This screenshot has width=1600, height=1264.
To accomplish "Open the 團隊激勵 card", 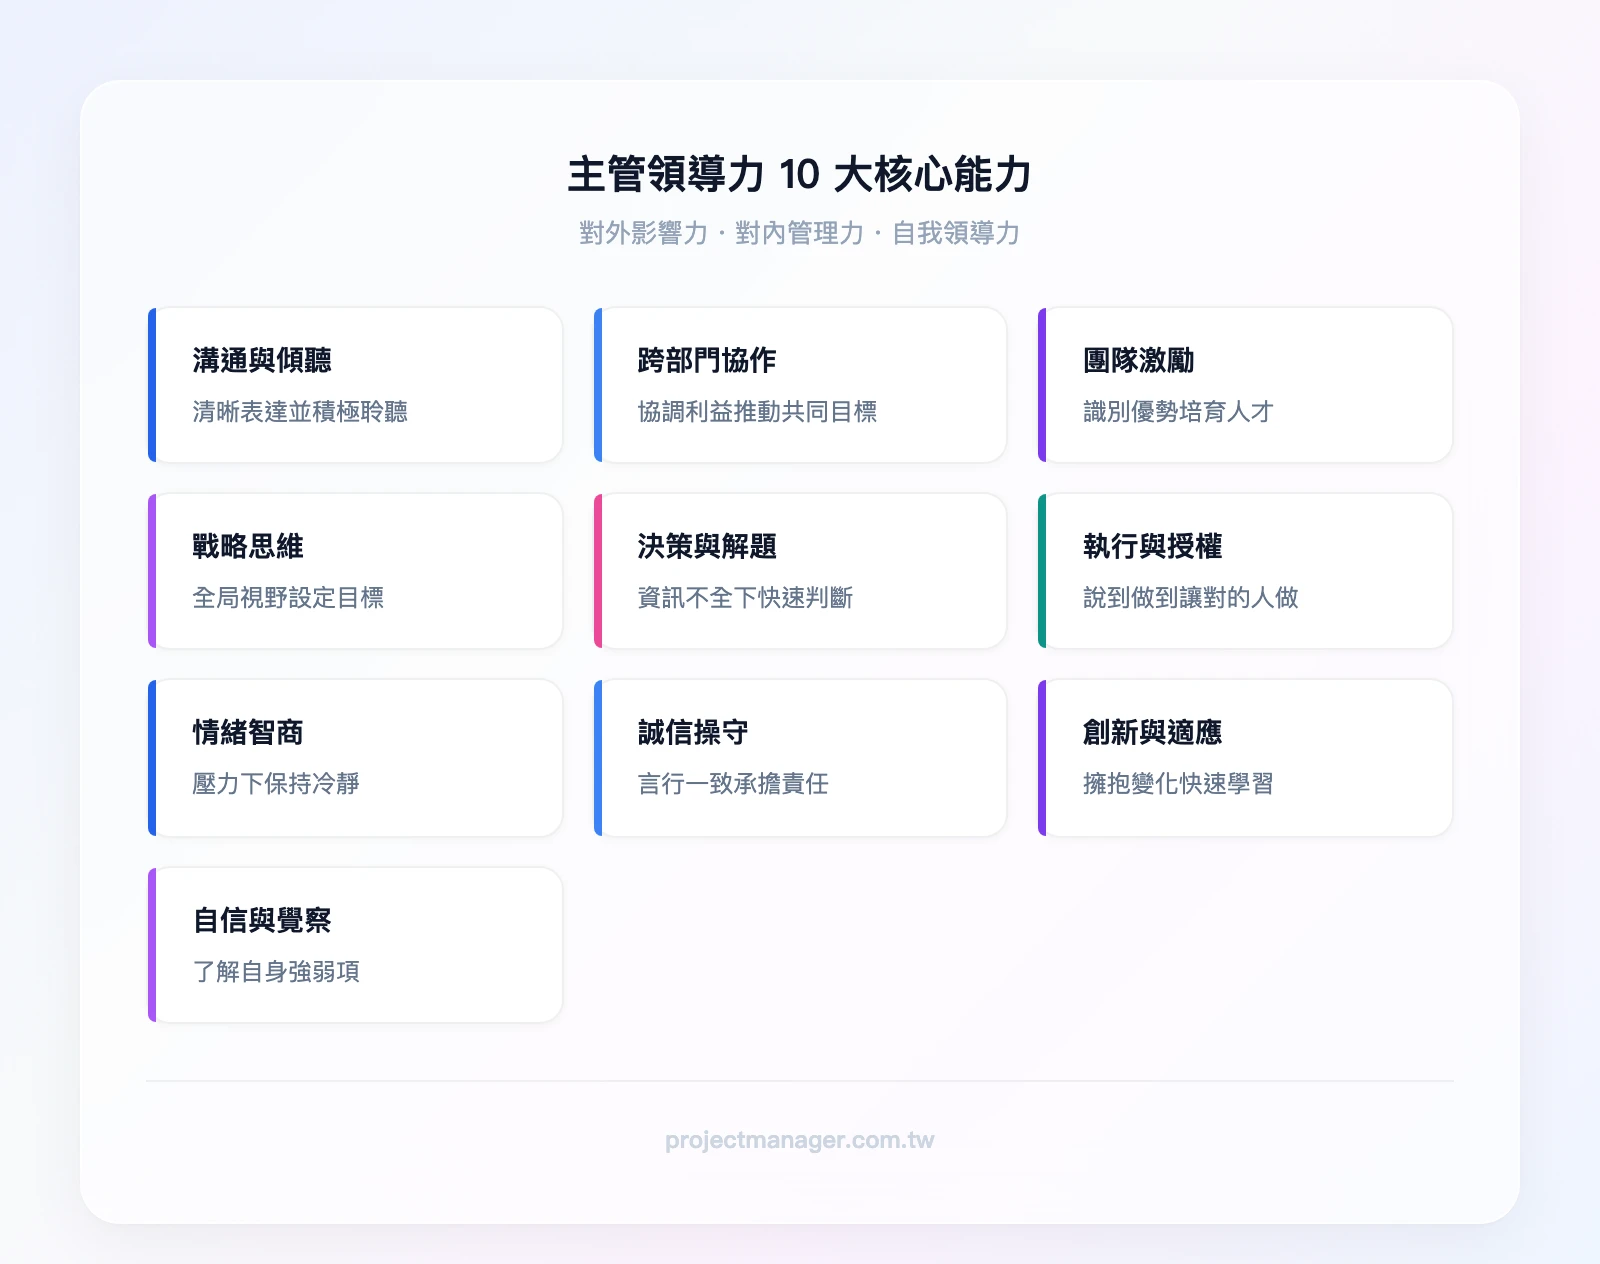I will (1245, 385).
